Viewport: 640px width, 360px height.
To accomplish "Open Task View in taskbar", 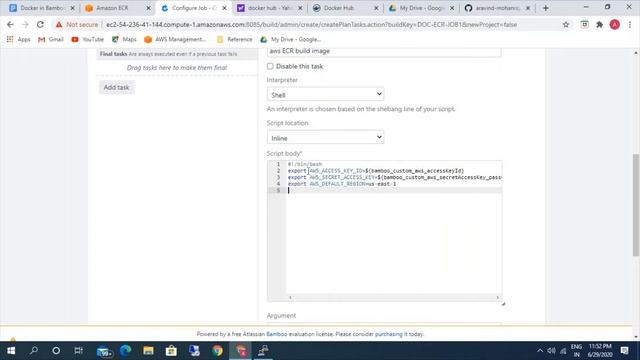I will click(x=78, y=351).
